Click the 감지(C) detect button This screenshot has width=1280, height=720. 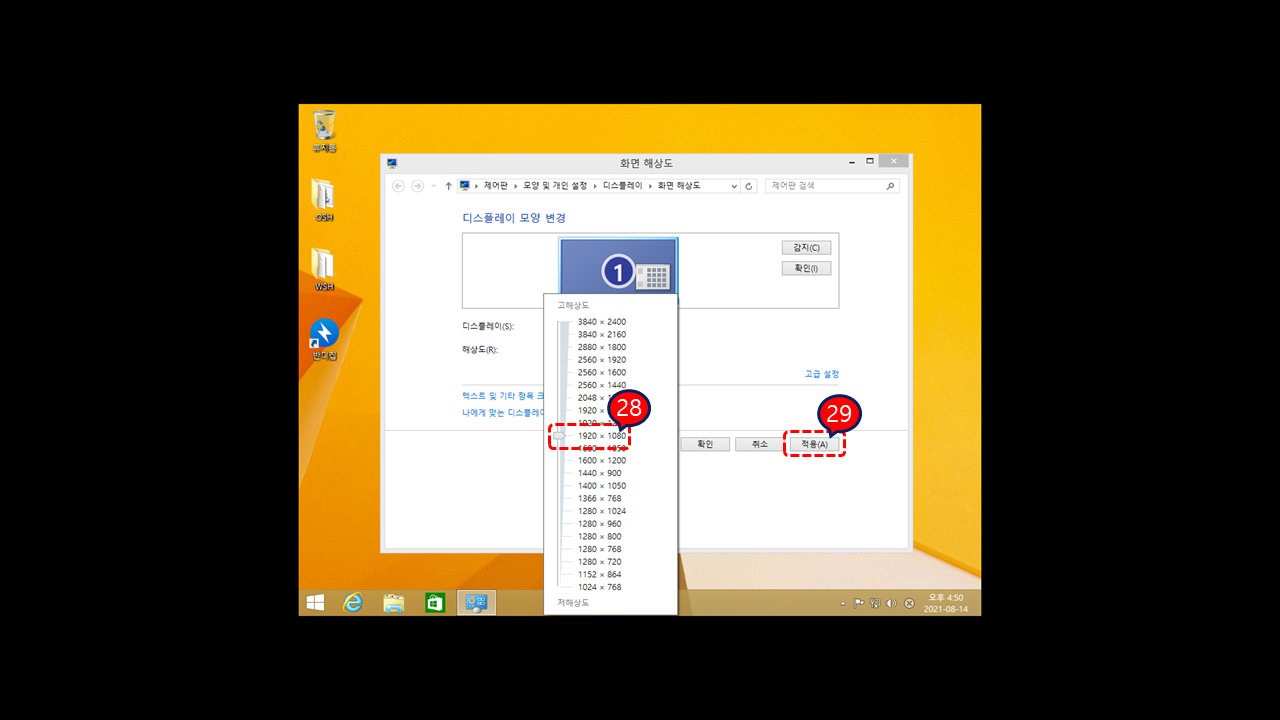tap(806, 247)
